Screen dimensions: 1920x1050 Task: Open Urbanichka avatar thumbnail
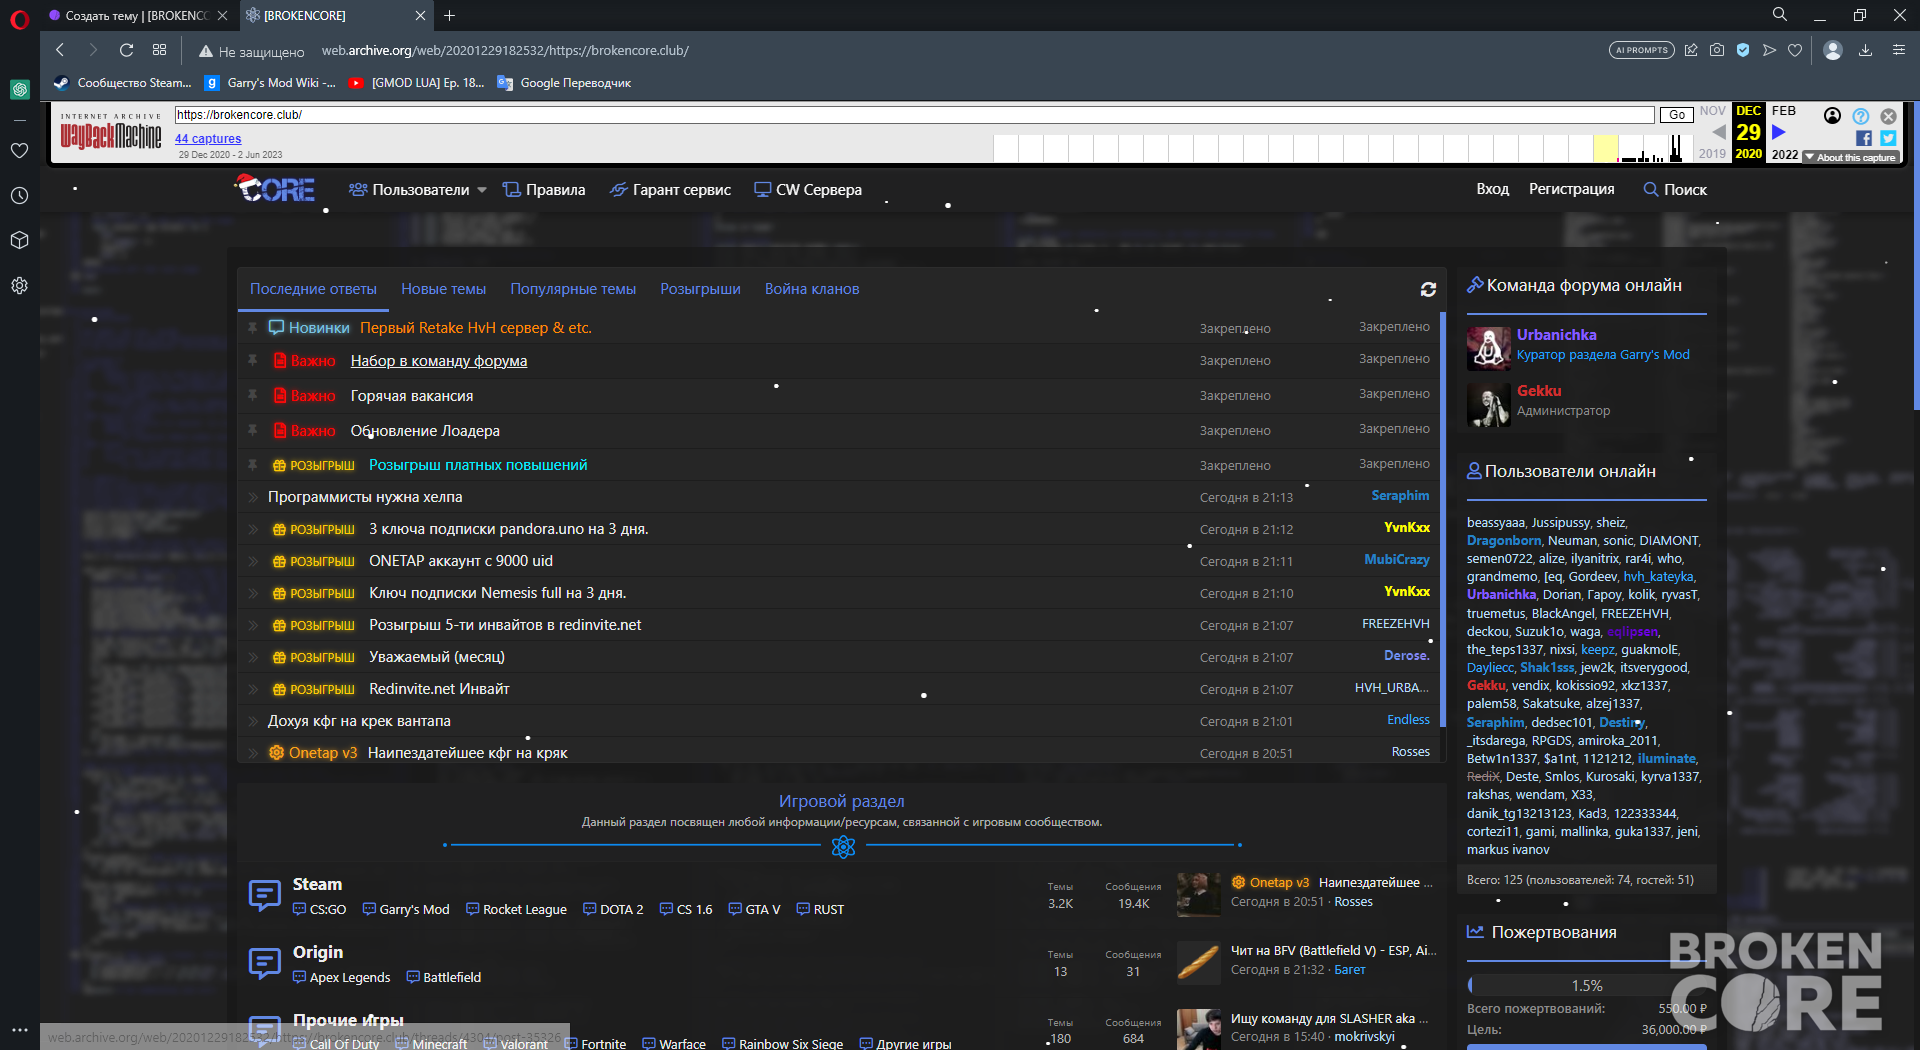click(1488, 348)
